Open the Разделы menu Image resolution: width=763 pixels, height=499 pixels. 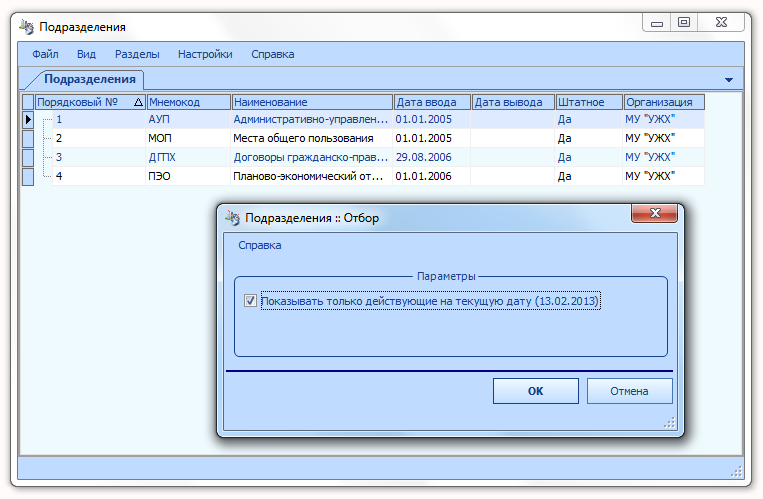[137, 54]
